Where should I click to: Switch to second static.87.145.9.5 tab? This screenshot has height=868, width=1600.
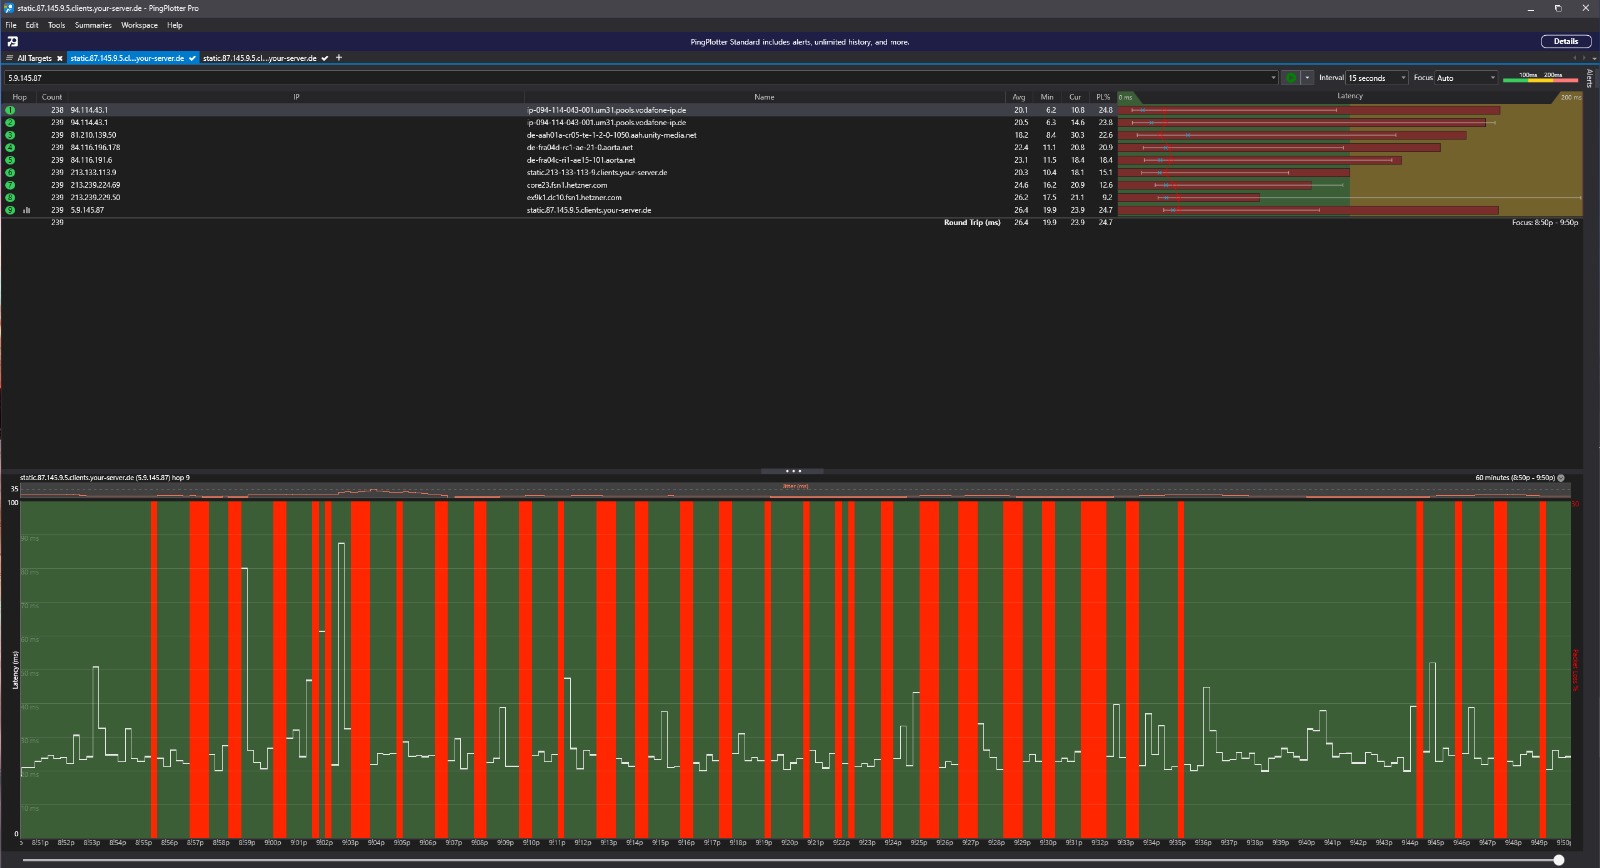tap(260, 58)
